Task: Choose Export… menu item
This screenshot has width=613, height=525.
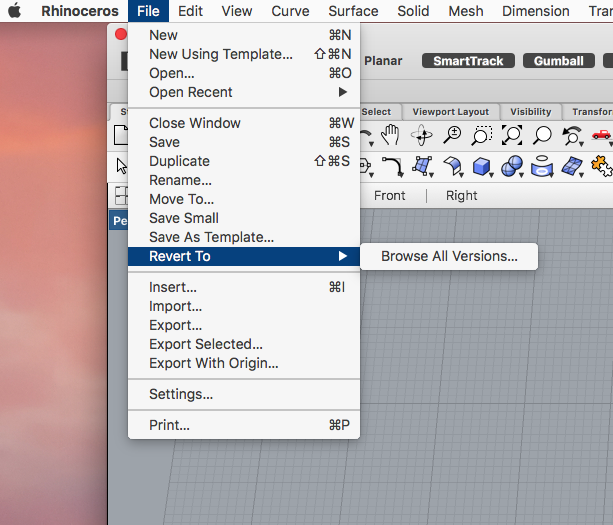Action: pyautogui.click(x=244, y=325)
